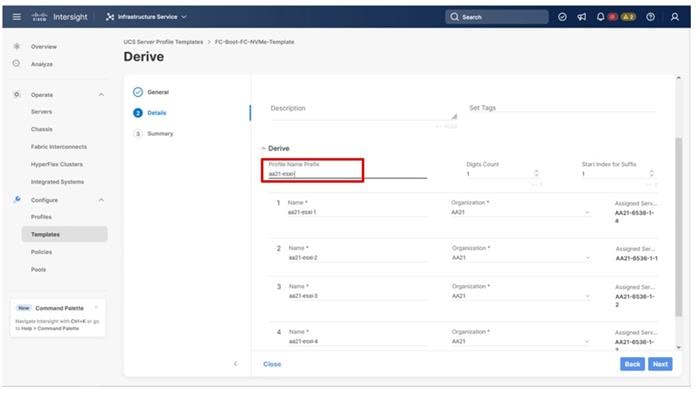The height and width of the screenshot is (394, 699).
Task: Click the red critical alarms badge
Action: click(x=613, y=17)
